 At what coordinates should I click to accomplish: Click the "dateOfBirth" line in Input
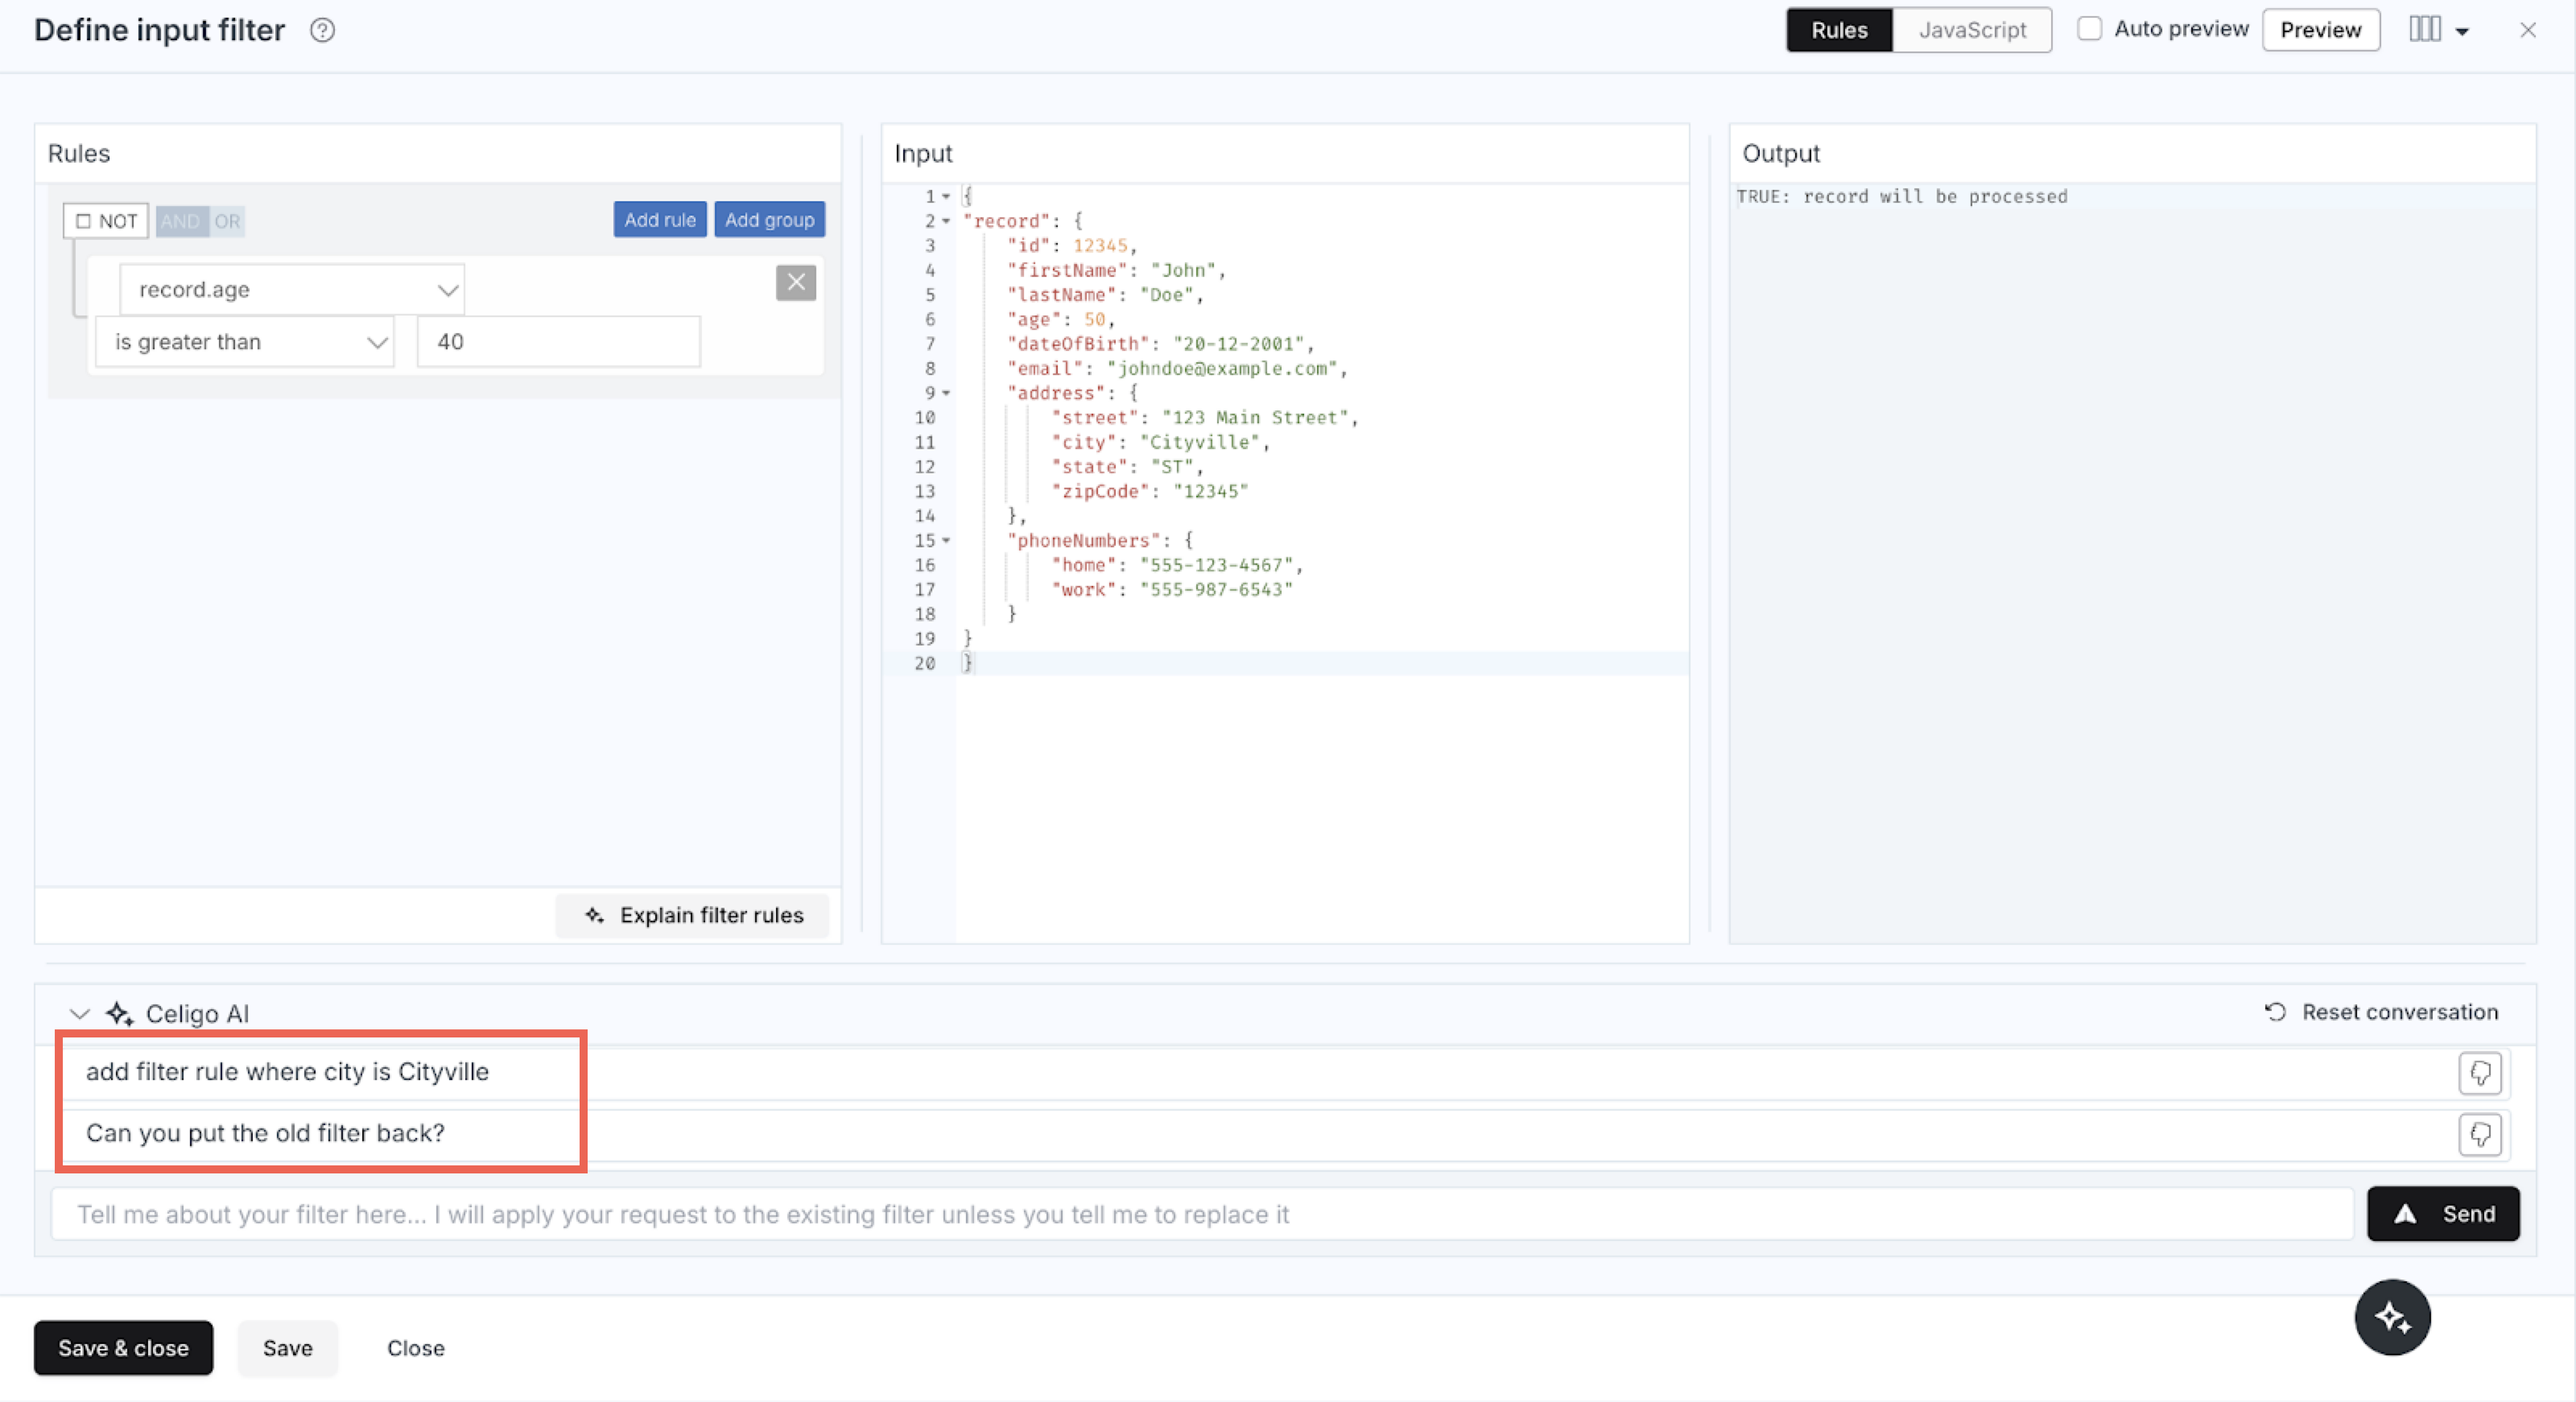(x=1160, y=344)
